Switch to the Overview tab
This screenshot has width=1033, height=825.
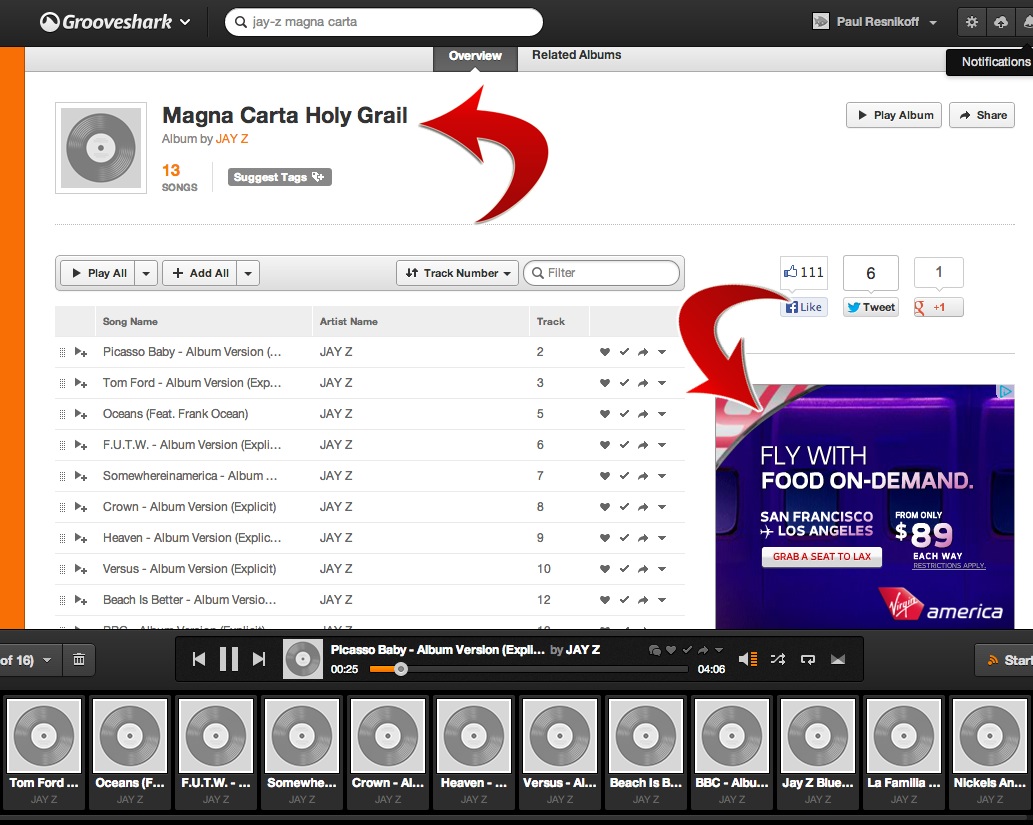coord(475,56)
